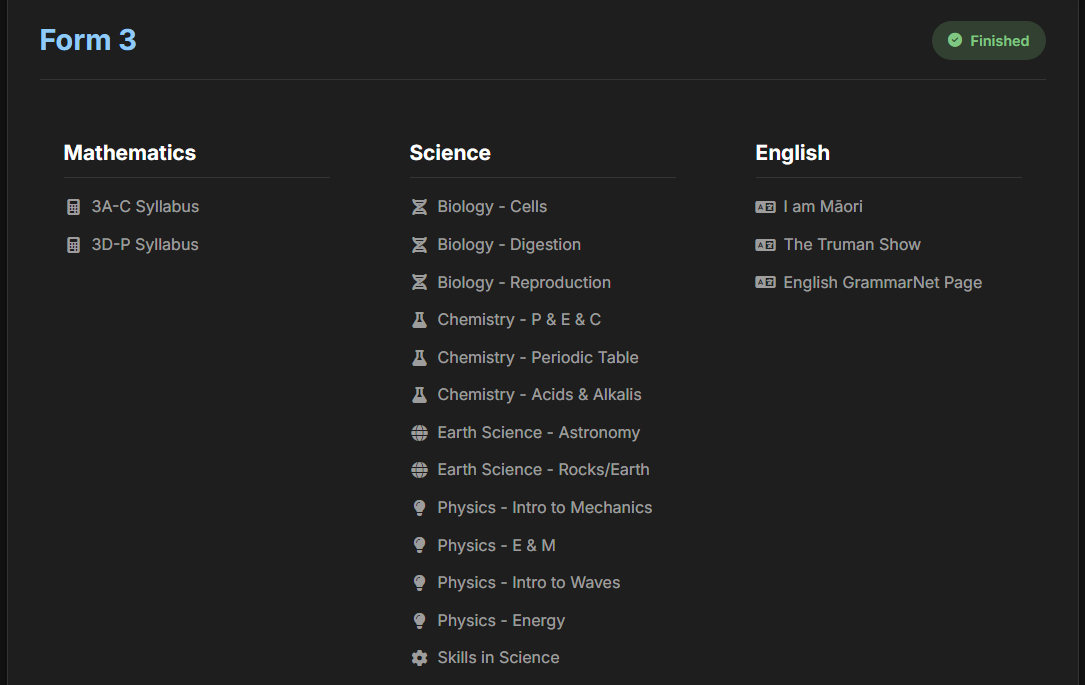Open Earth Science - Rocks/Earth link
Viewport: 1085px width, 685px height.
(x=543, y=470)
